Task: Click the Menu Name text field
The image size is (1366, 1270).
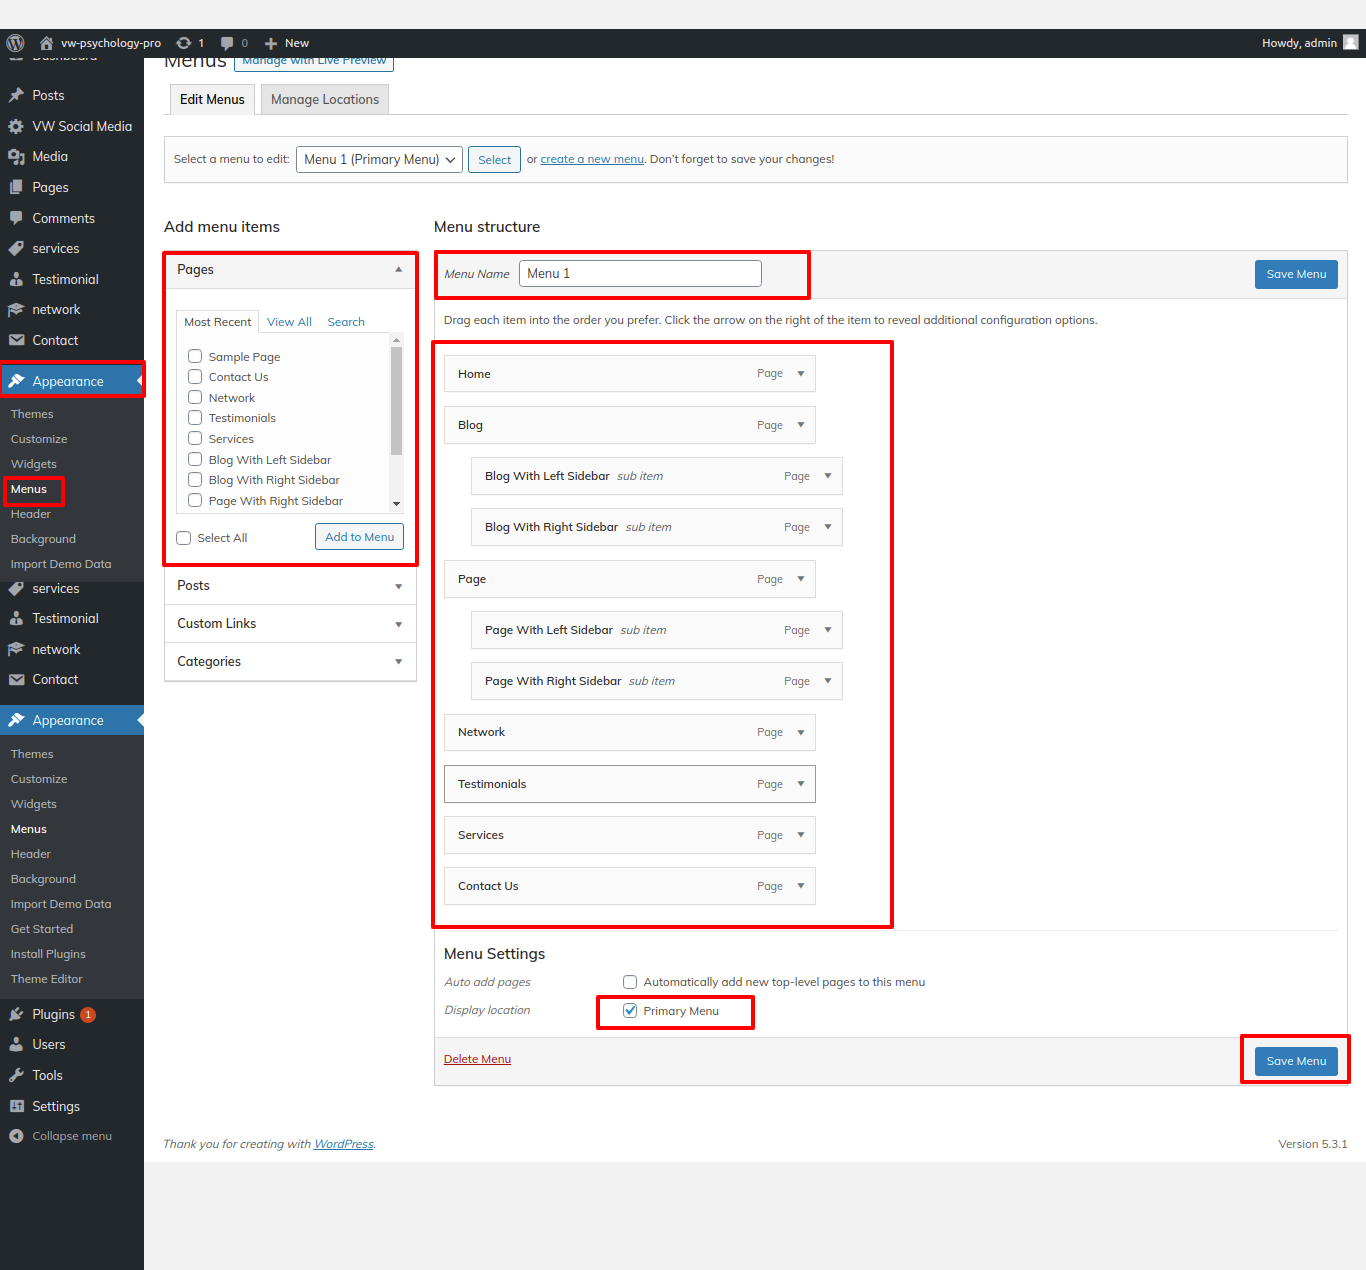Action: click(640, 274)
